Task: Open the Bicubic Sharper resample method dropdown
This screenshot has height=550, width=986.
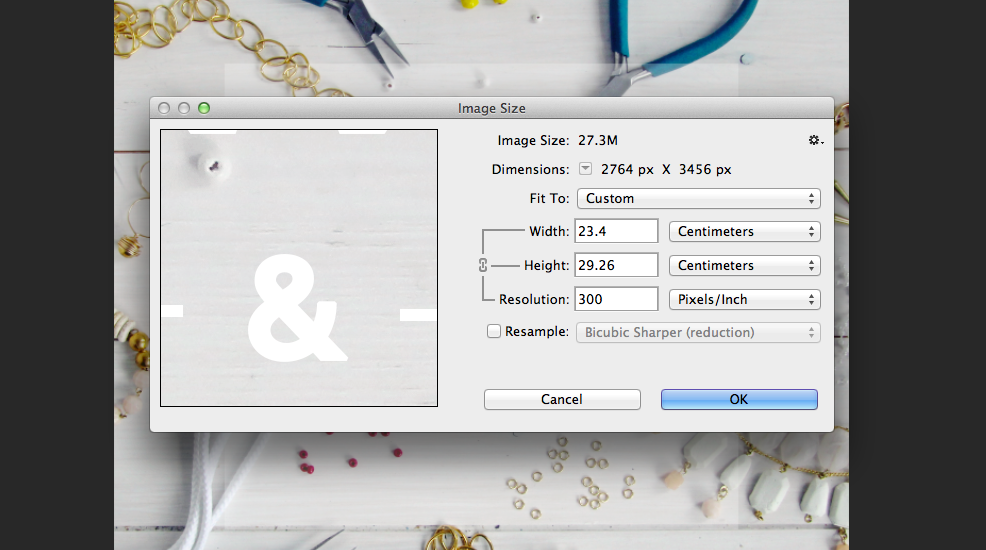Action: coord(699,333)
